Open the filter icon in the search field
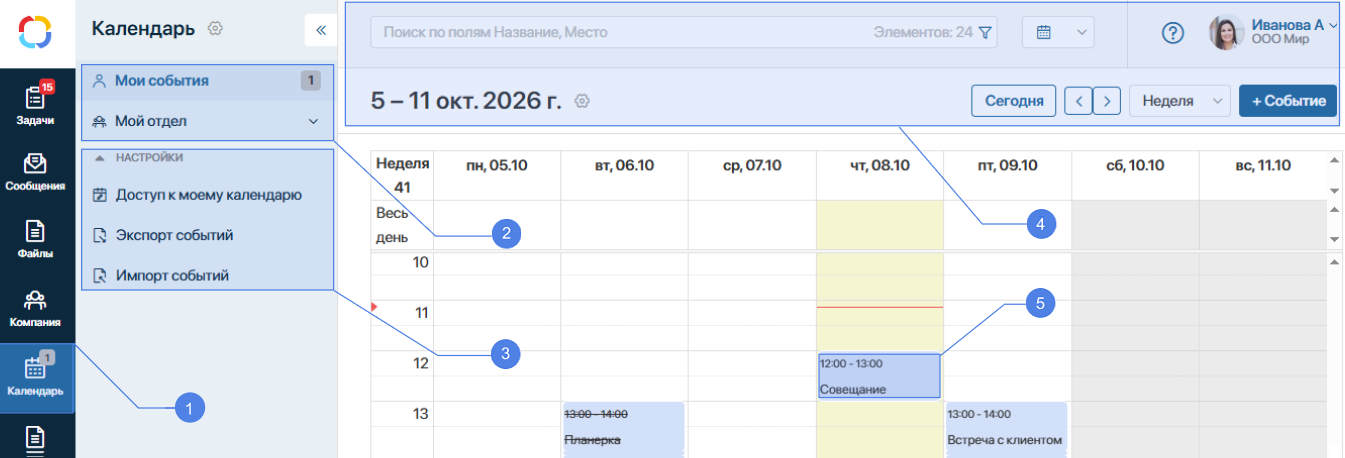Image resolution: width=1345 pixels, height=458 pixels. (985, 32)
